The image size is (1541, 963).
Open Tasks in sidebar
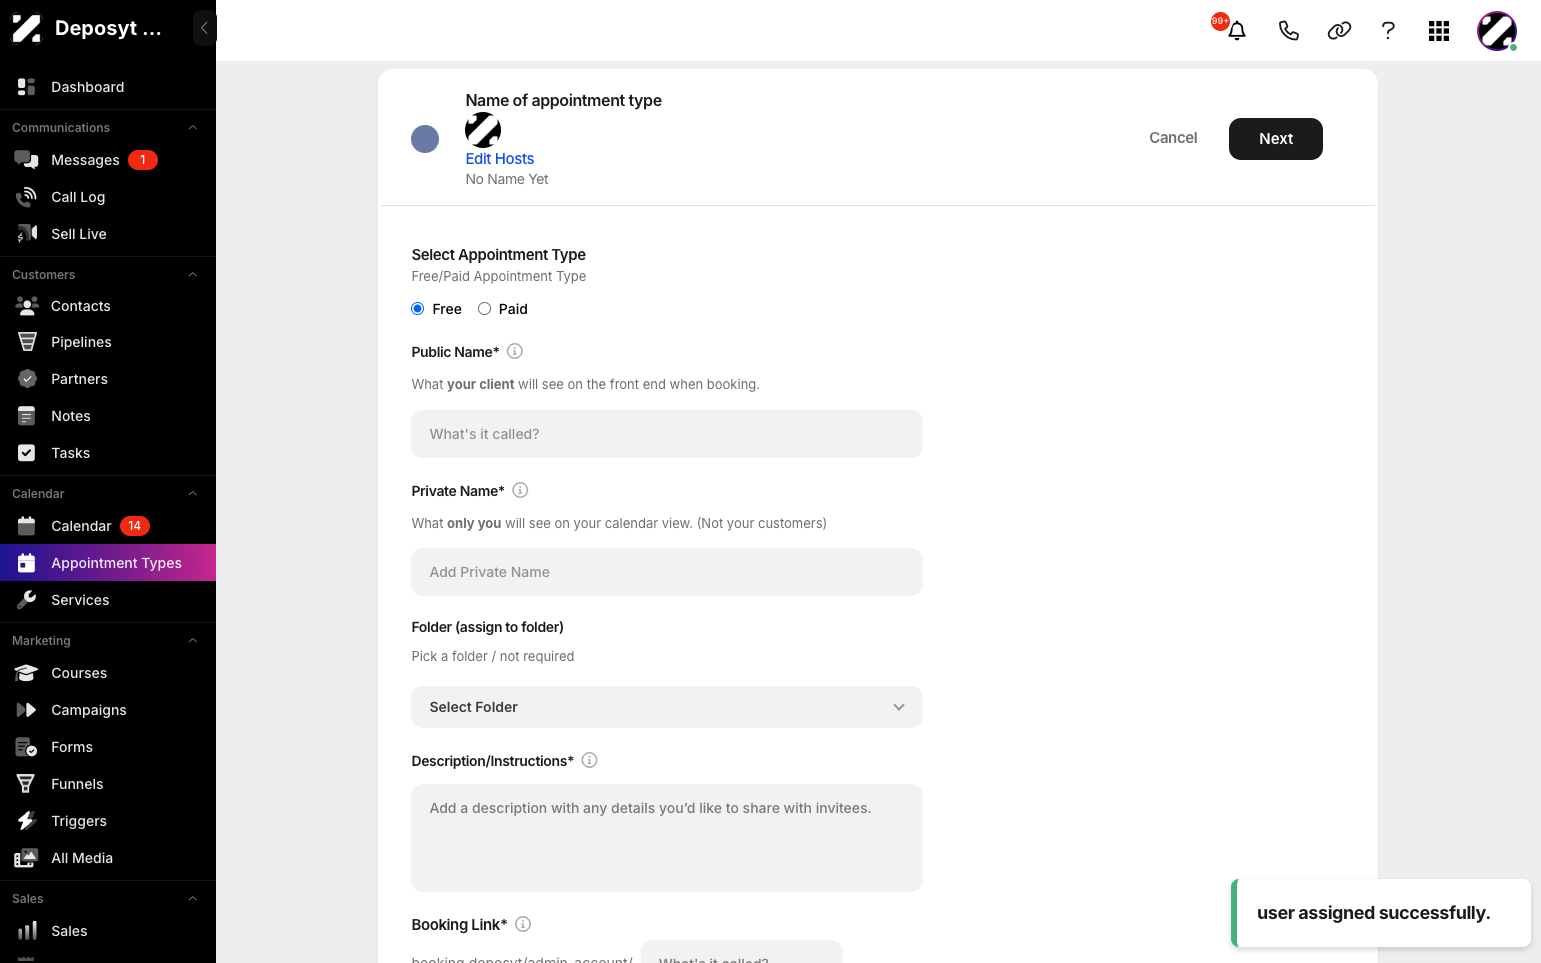tap(108, 453)
